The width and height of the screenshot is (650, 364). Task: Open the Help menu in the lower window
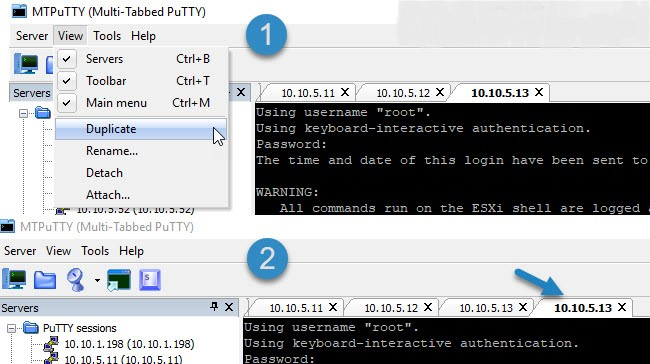tap(131, 251)
